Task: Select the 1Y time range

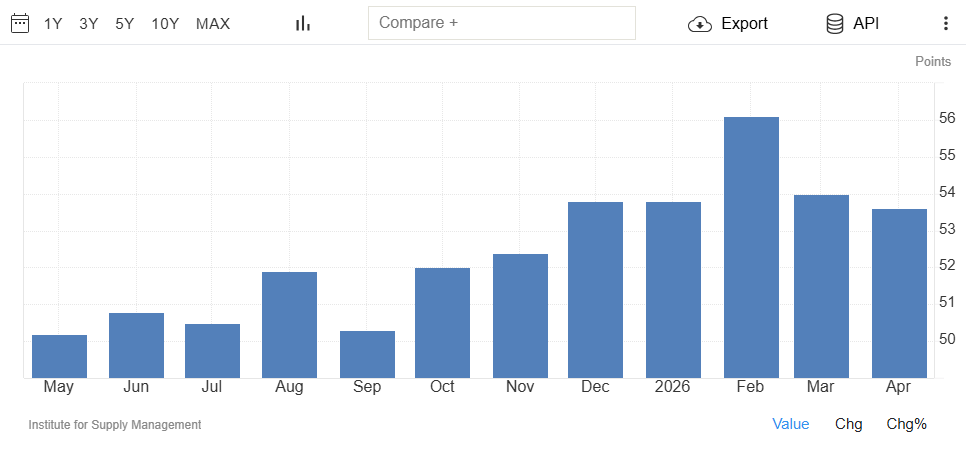Action: click(53, 24)
